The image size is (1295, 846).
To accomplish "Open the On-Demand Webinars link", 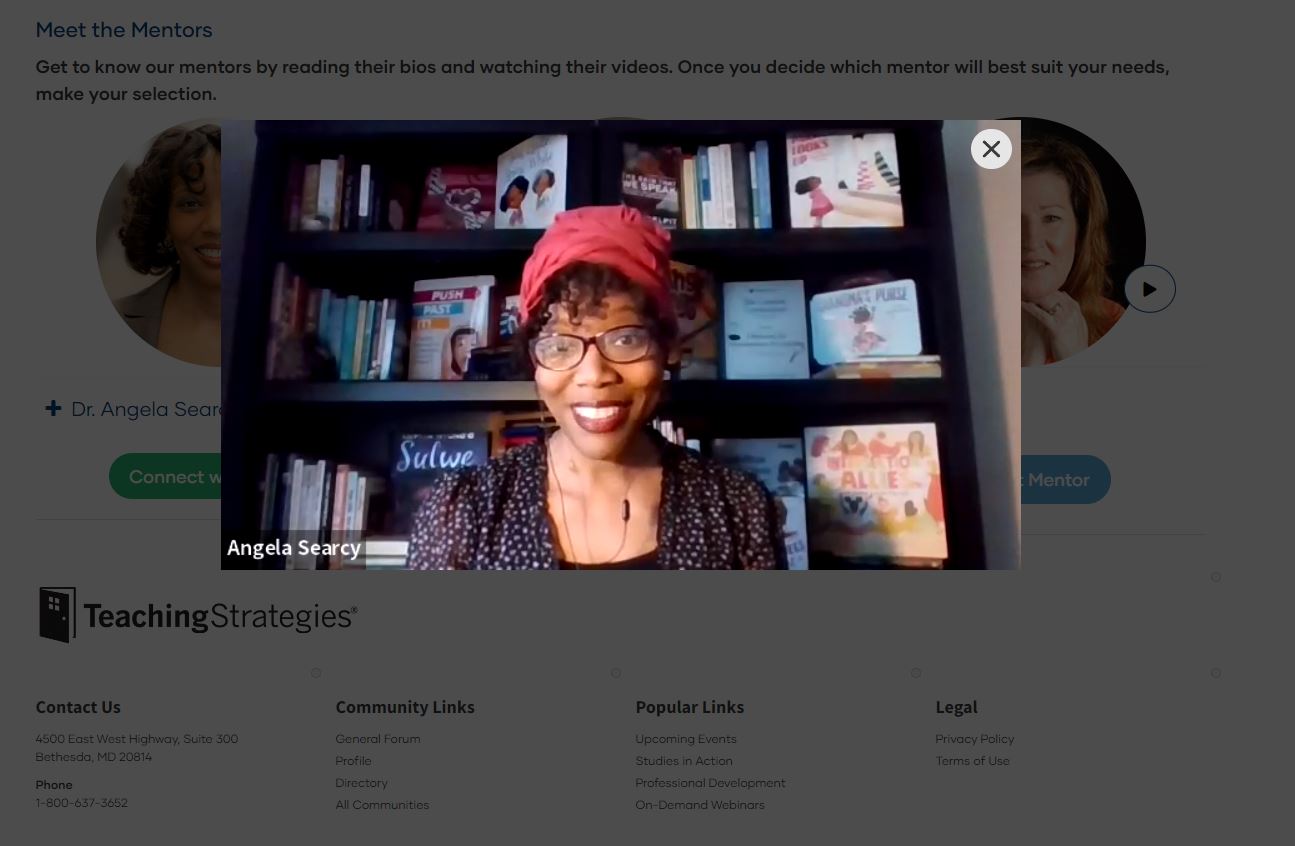I will [700, 805].
